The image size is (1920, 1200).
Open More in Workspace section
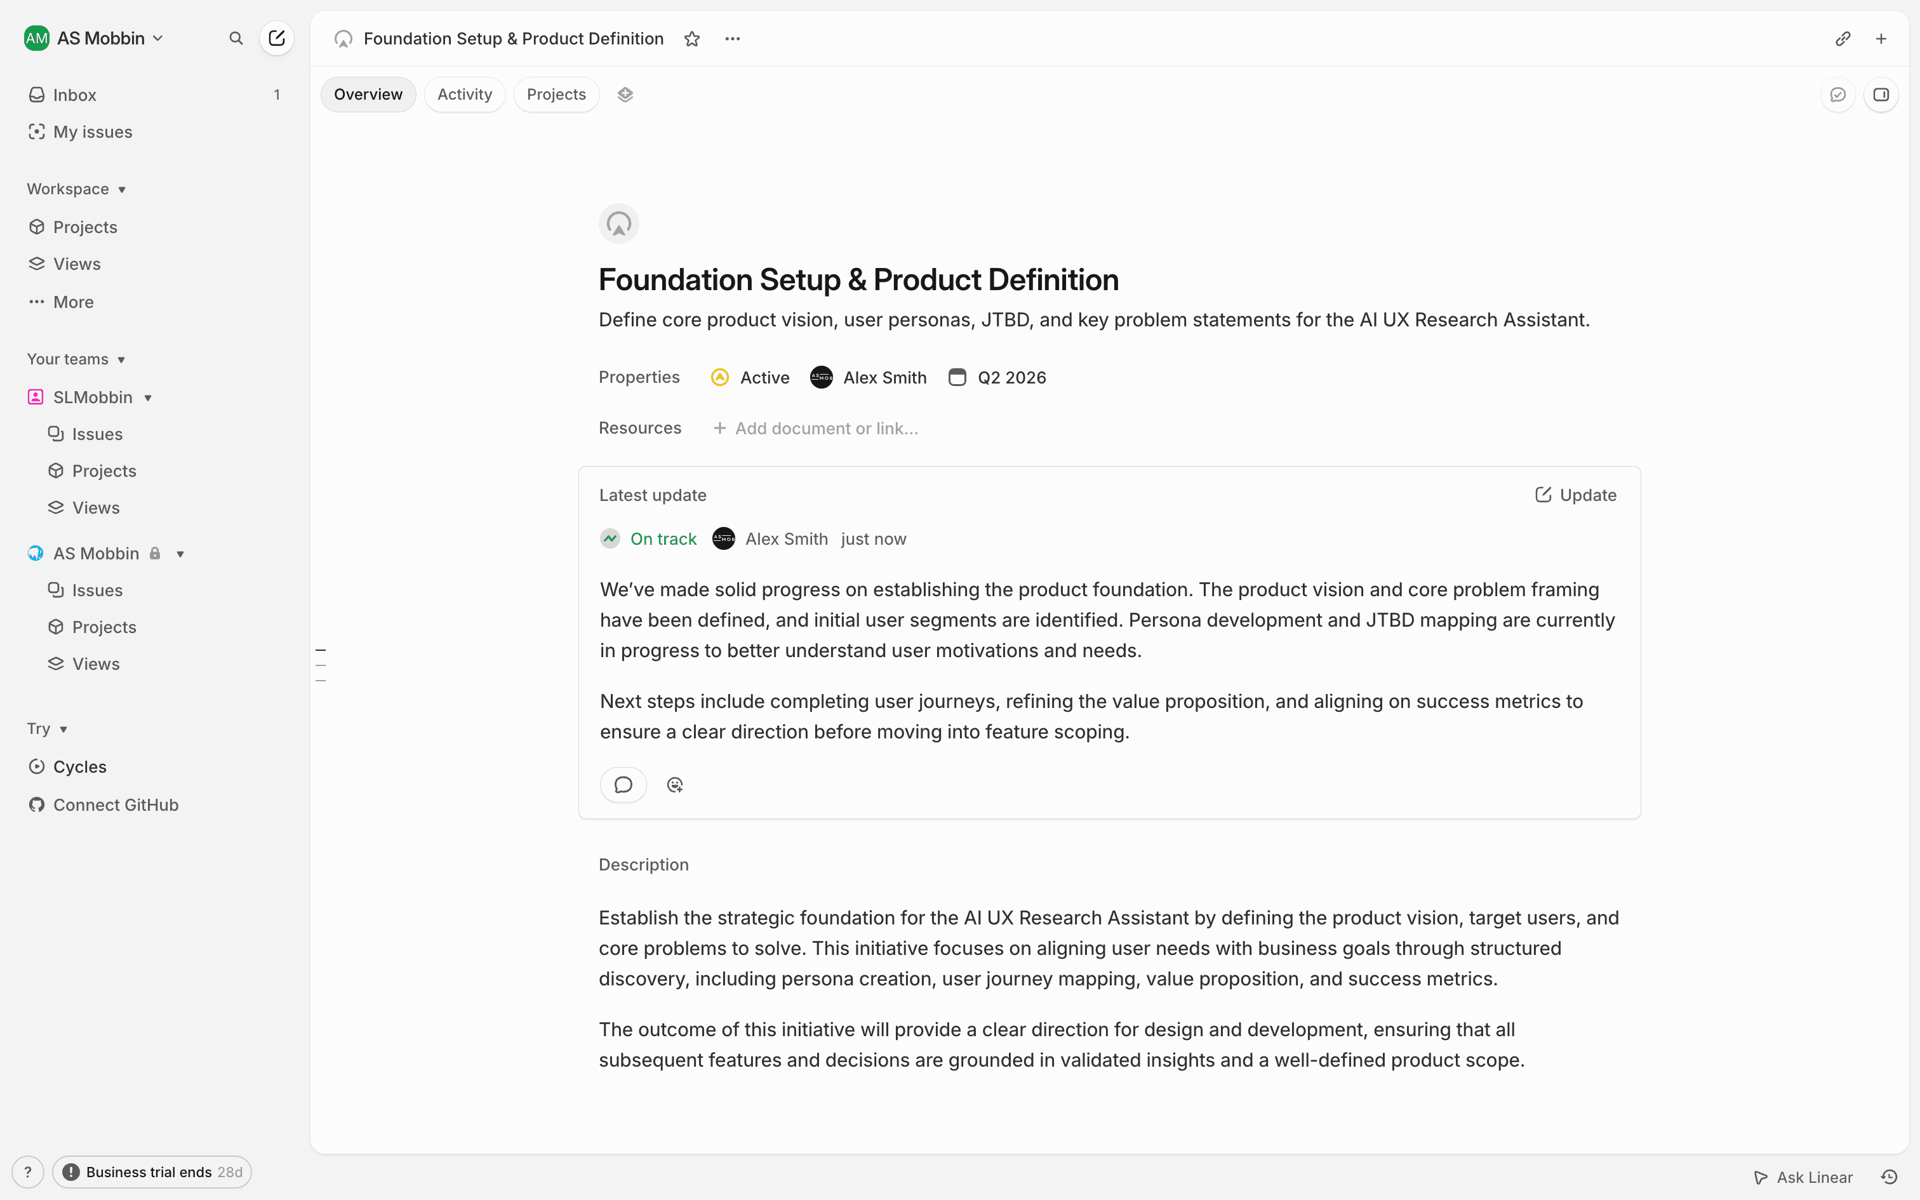[x=61, y=302]
